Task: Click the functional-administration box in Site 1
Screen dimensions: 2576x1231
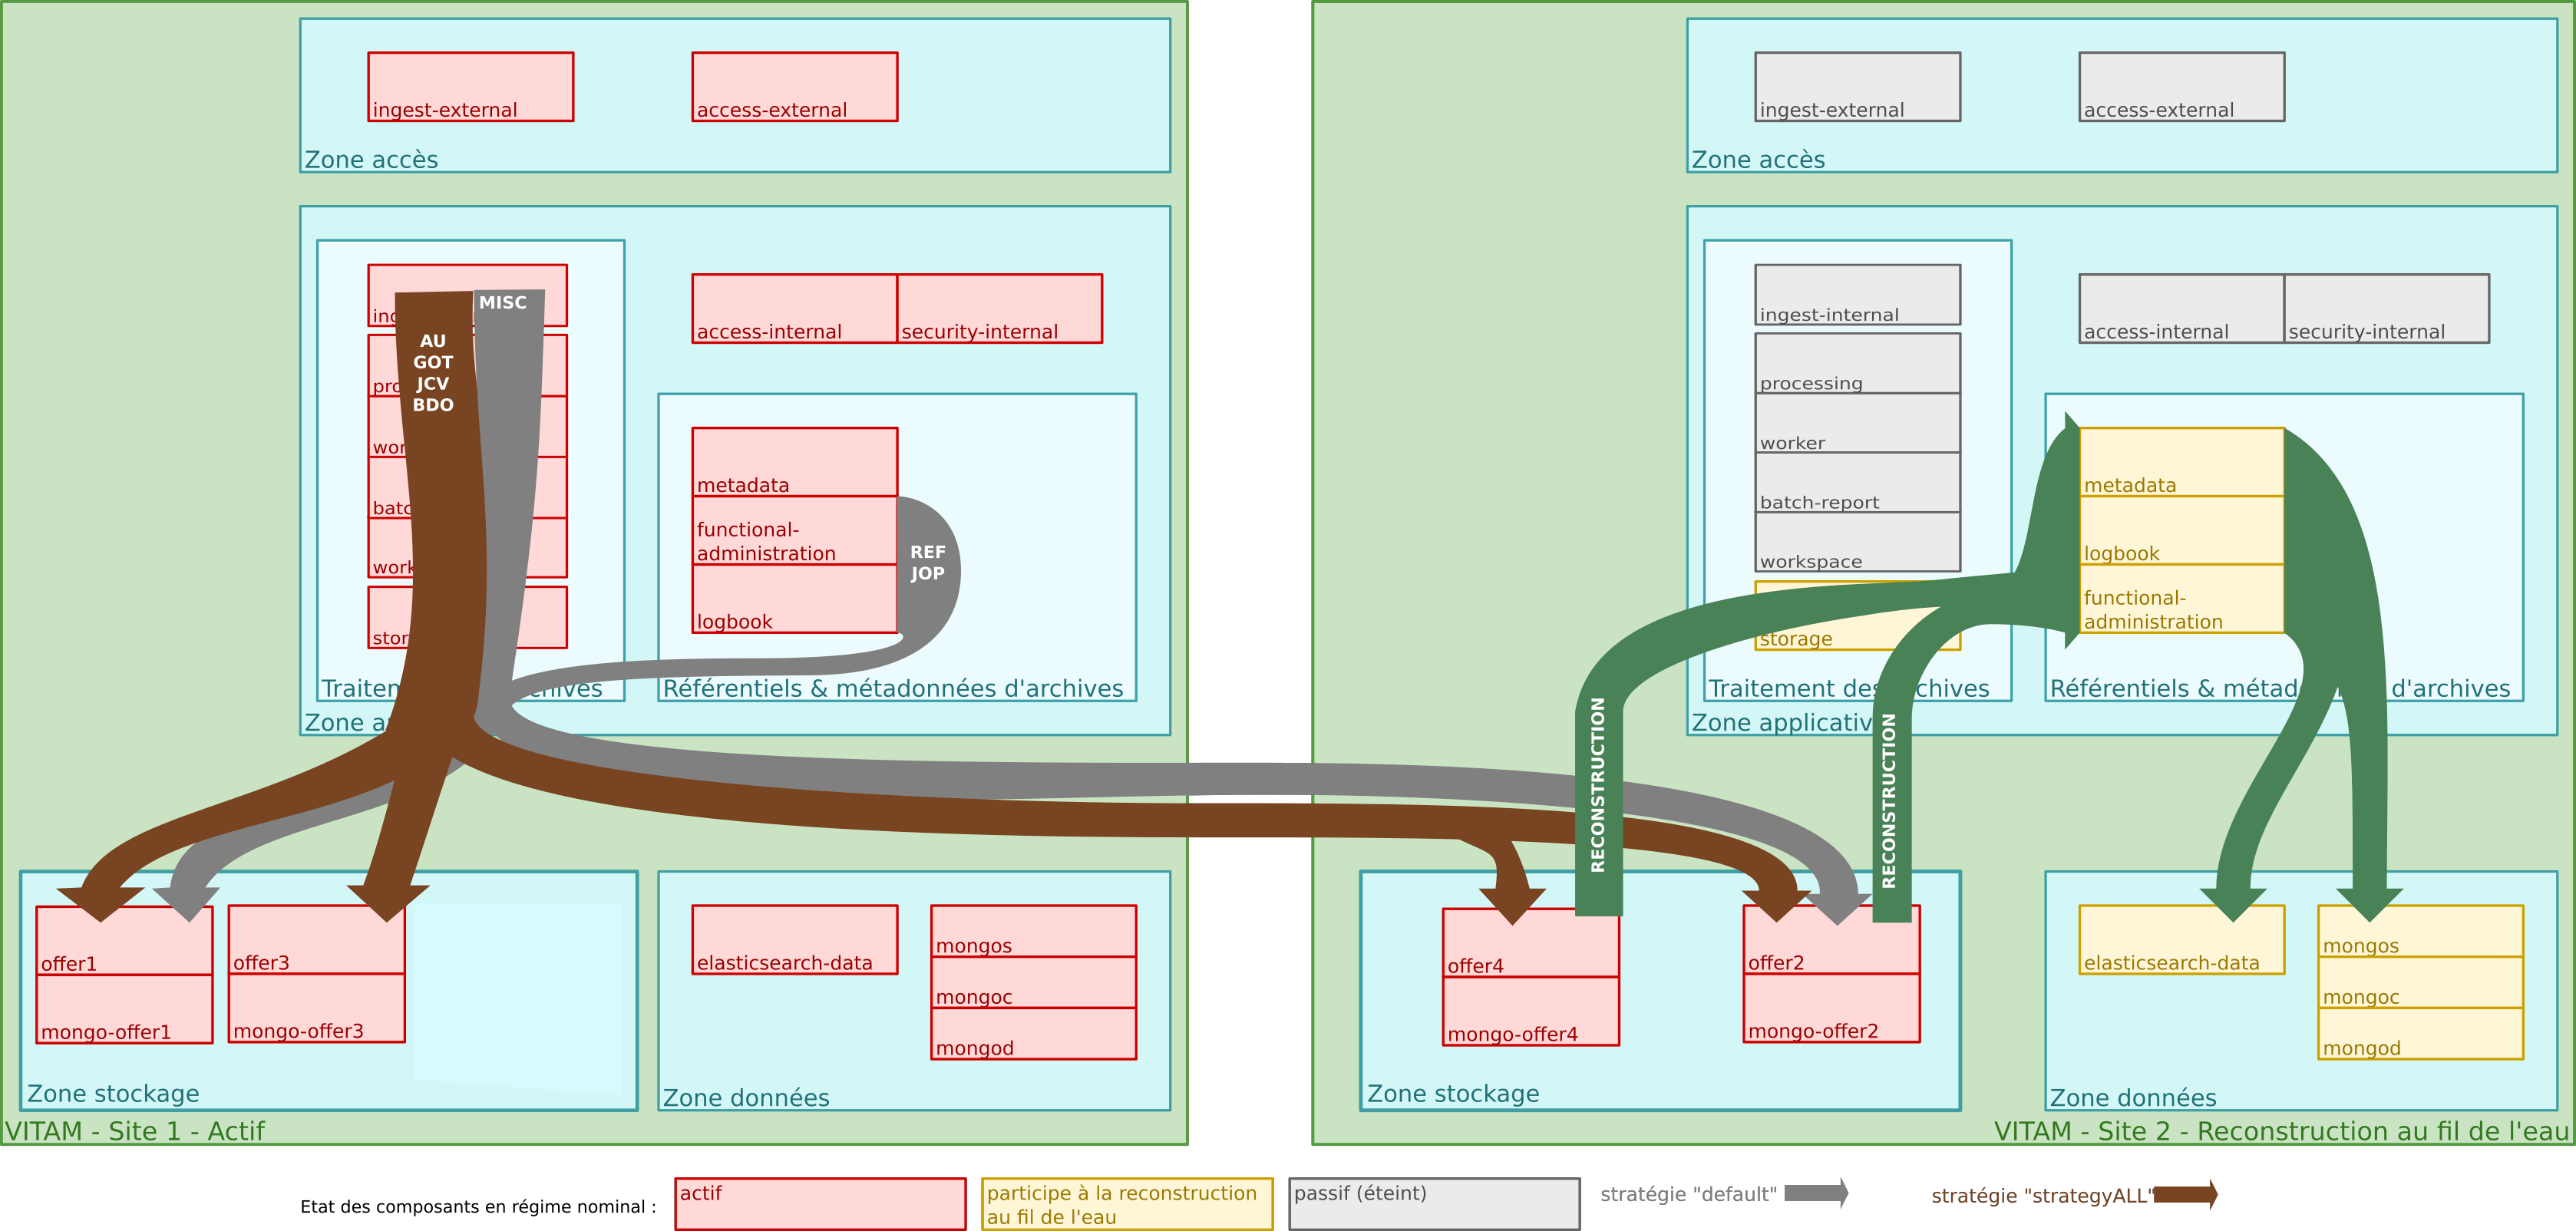Action: 794,530
